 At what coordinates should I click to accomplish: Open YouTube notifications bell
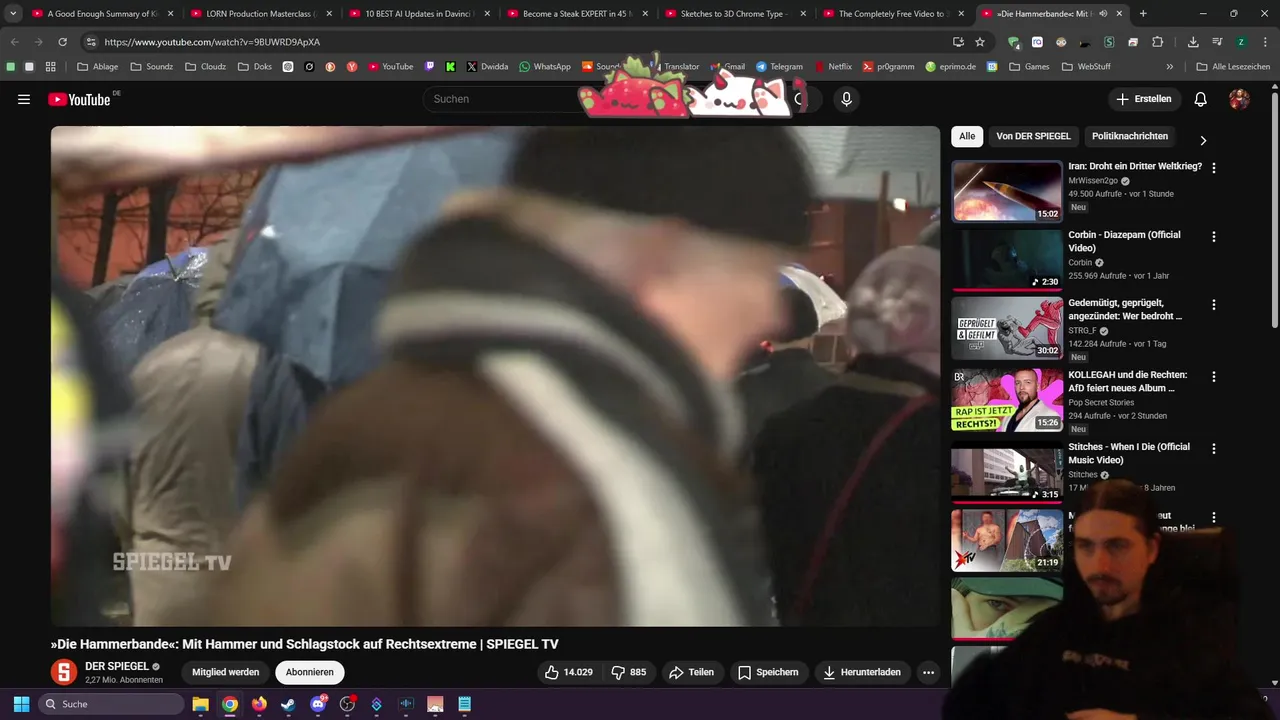click(x=1200, y=99)
